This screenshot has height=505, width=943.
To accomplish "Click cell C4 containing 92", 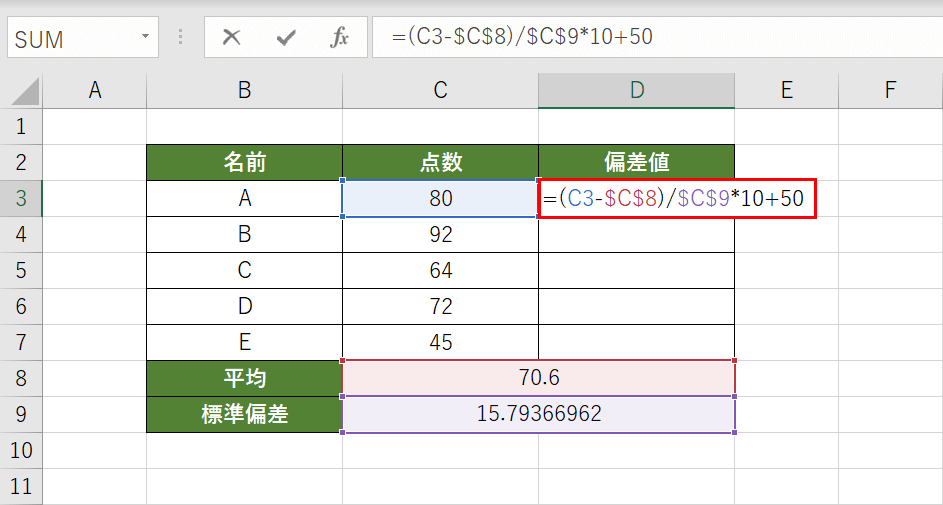I will [440, 234].
